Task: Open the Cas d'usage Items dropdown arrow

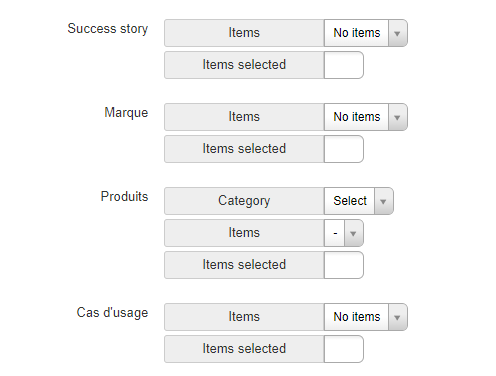Action: click(397, 317)
